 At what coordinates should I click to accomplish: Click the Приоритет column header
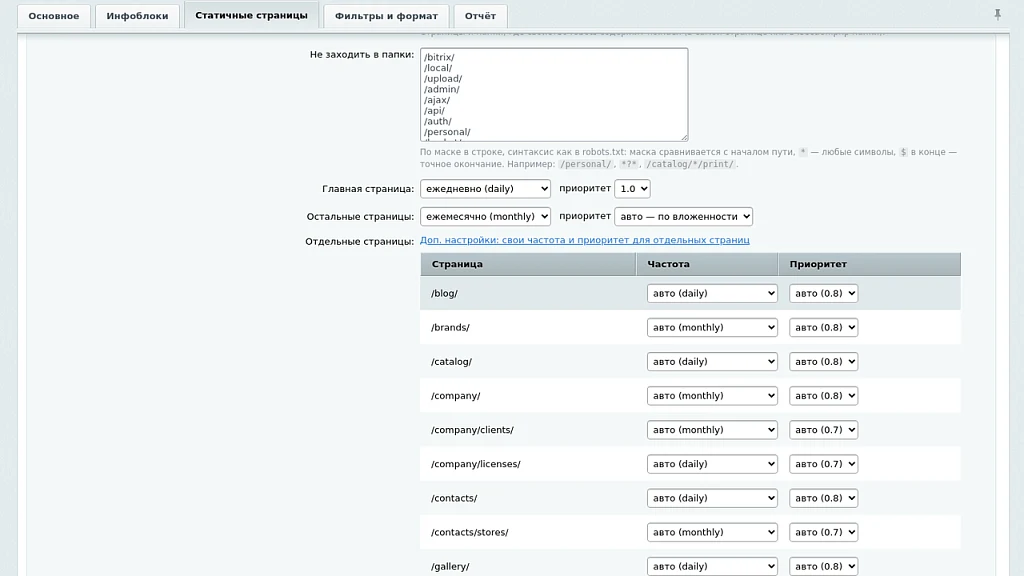tap(870, 264)
